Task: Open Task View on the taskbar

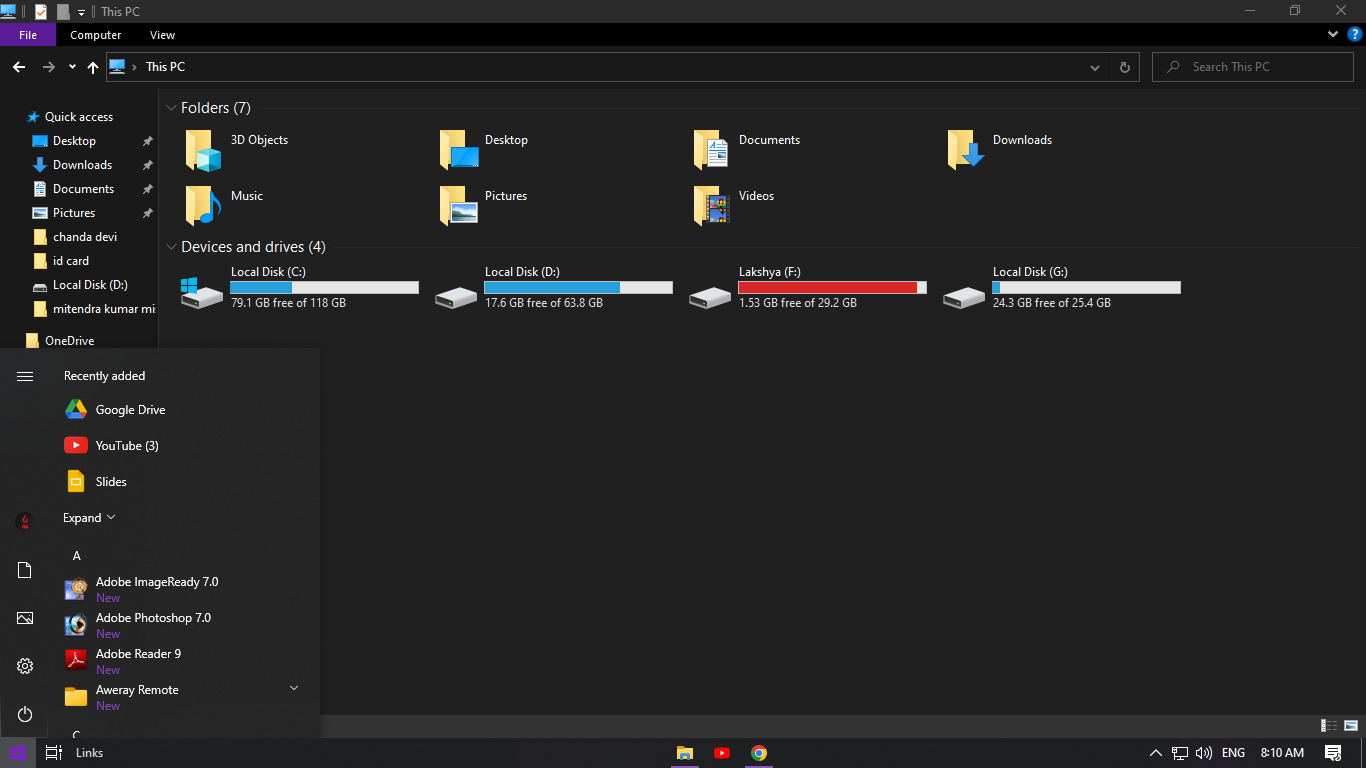Action: (x=54, y=753)
